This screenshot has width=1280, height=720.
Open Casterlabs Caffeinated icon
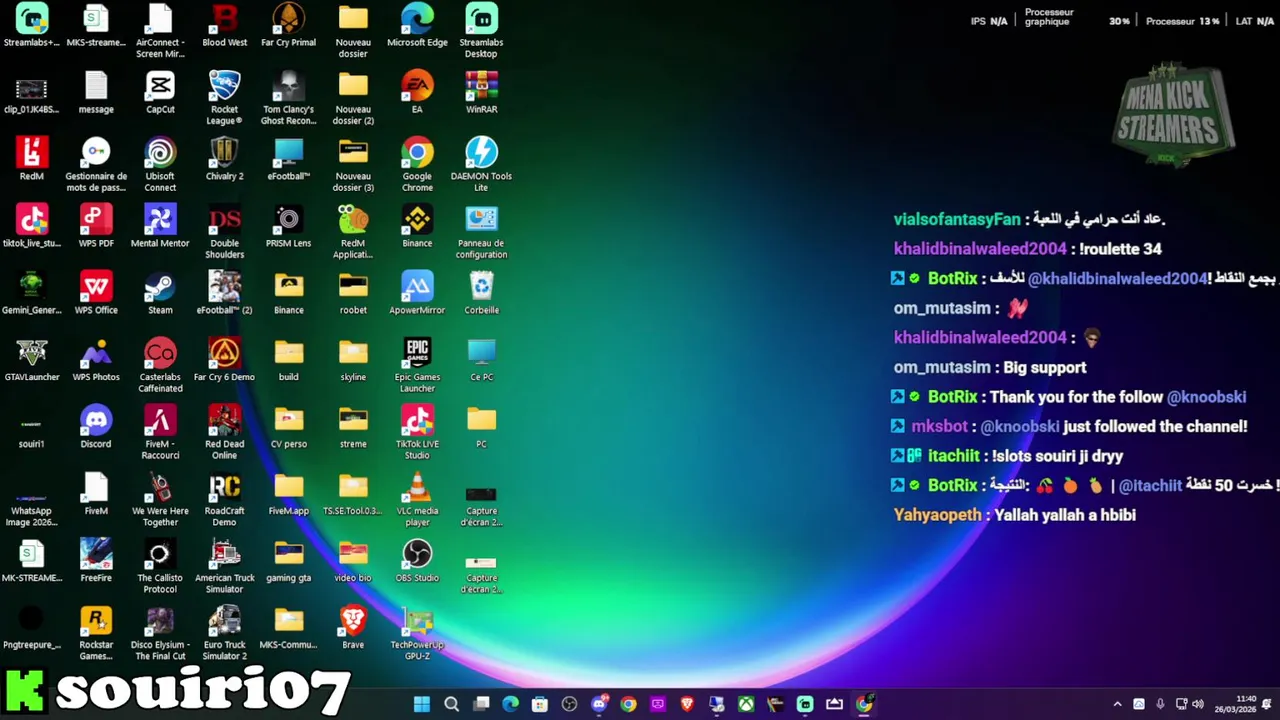tap(160, 366)
